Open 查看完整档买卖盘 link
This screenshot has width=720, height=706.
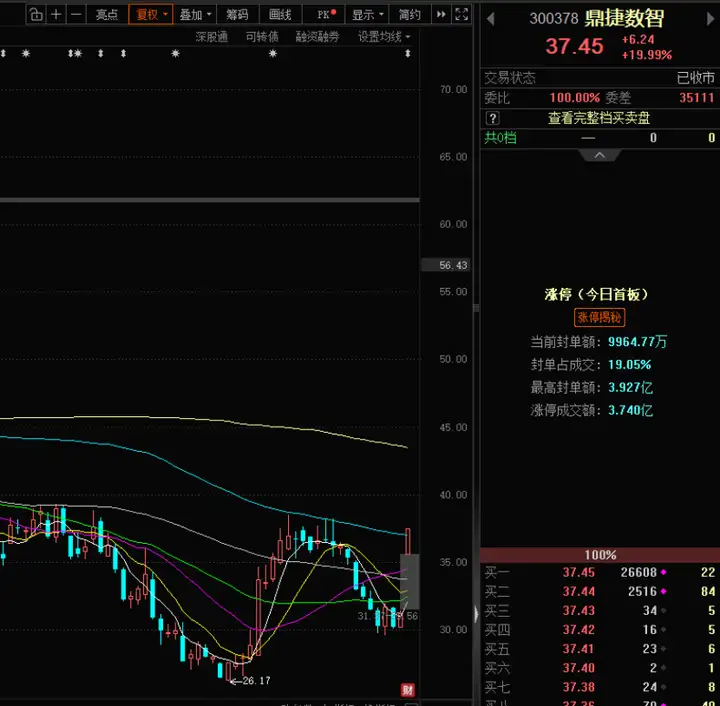point(599,118)
